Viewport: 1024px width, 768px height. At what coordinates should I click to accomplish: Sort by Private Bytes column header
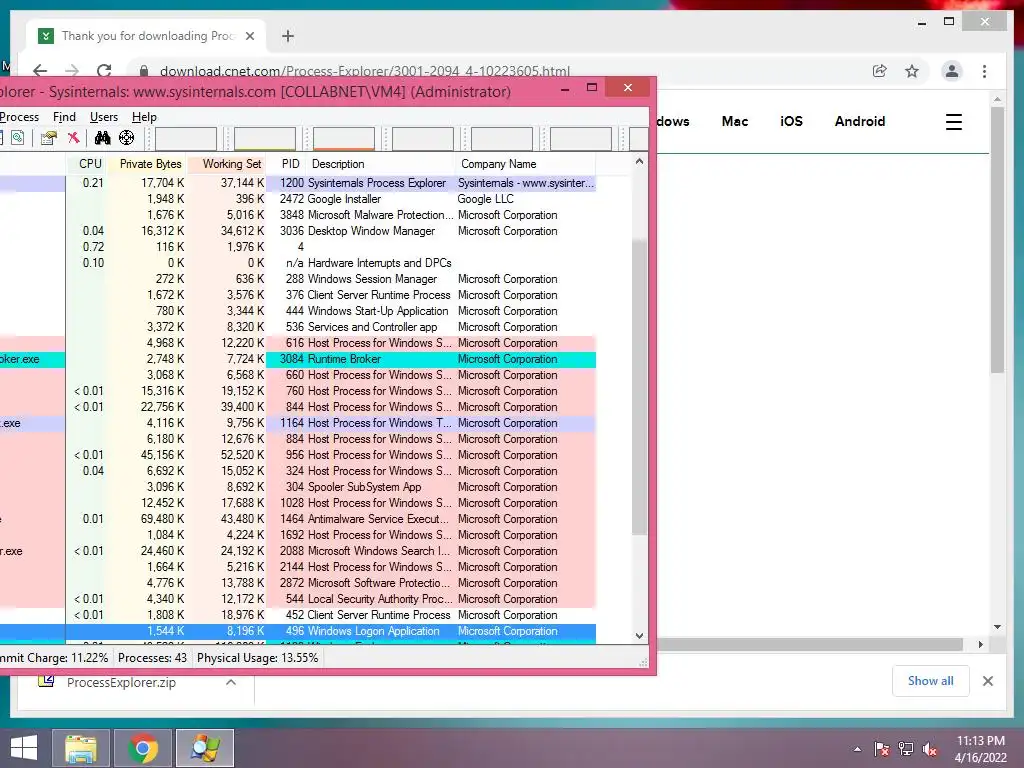tap(150, 164)
